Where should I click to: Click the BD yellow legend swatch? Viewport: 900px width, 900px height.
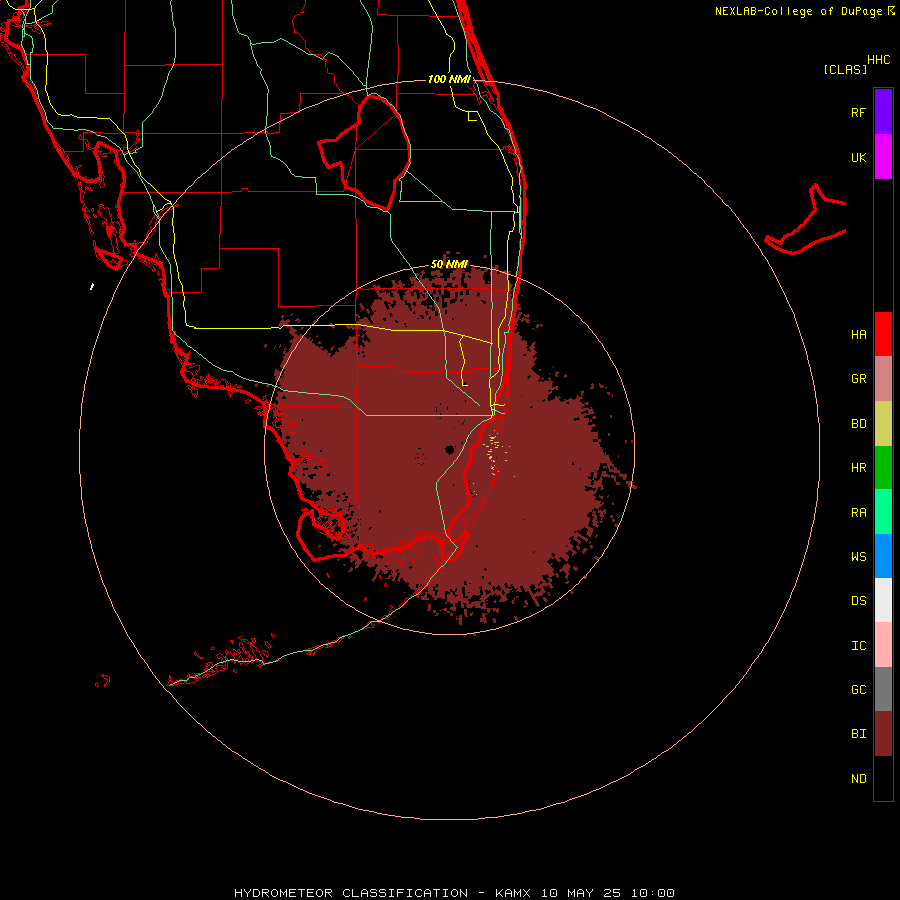coord(883,424)
